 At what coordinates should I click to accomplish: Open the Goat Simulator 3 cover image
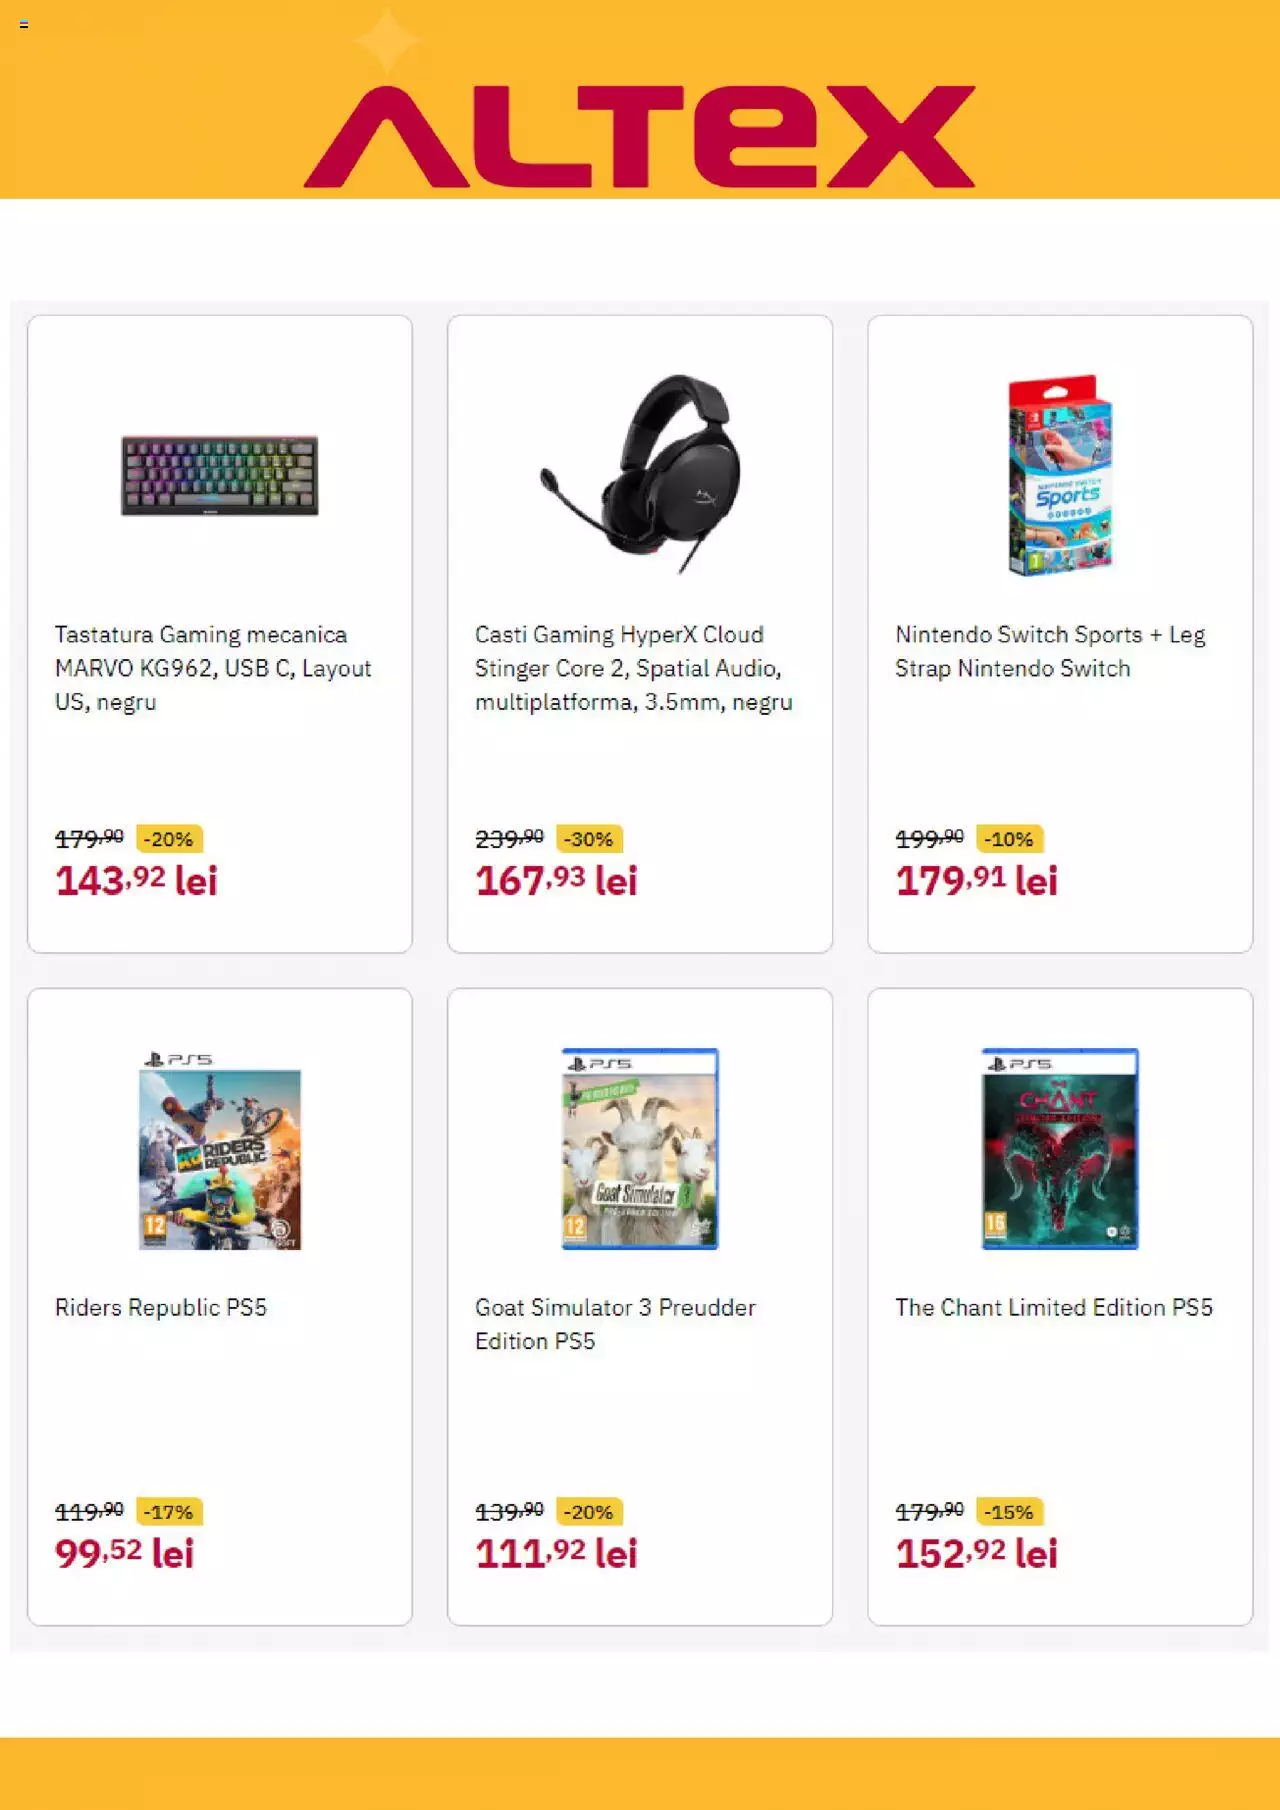[x=640, y=1148]
